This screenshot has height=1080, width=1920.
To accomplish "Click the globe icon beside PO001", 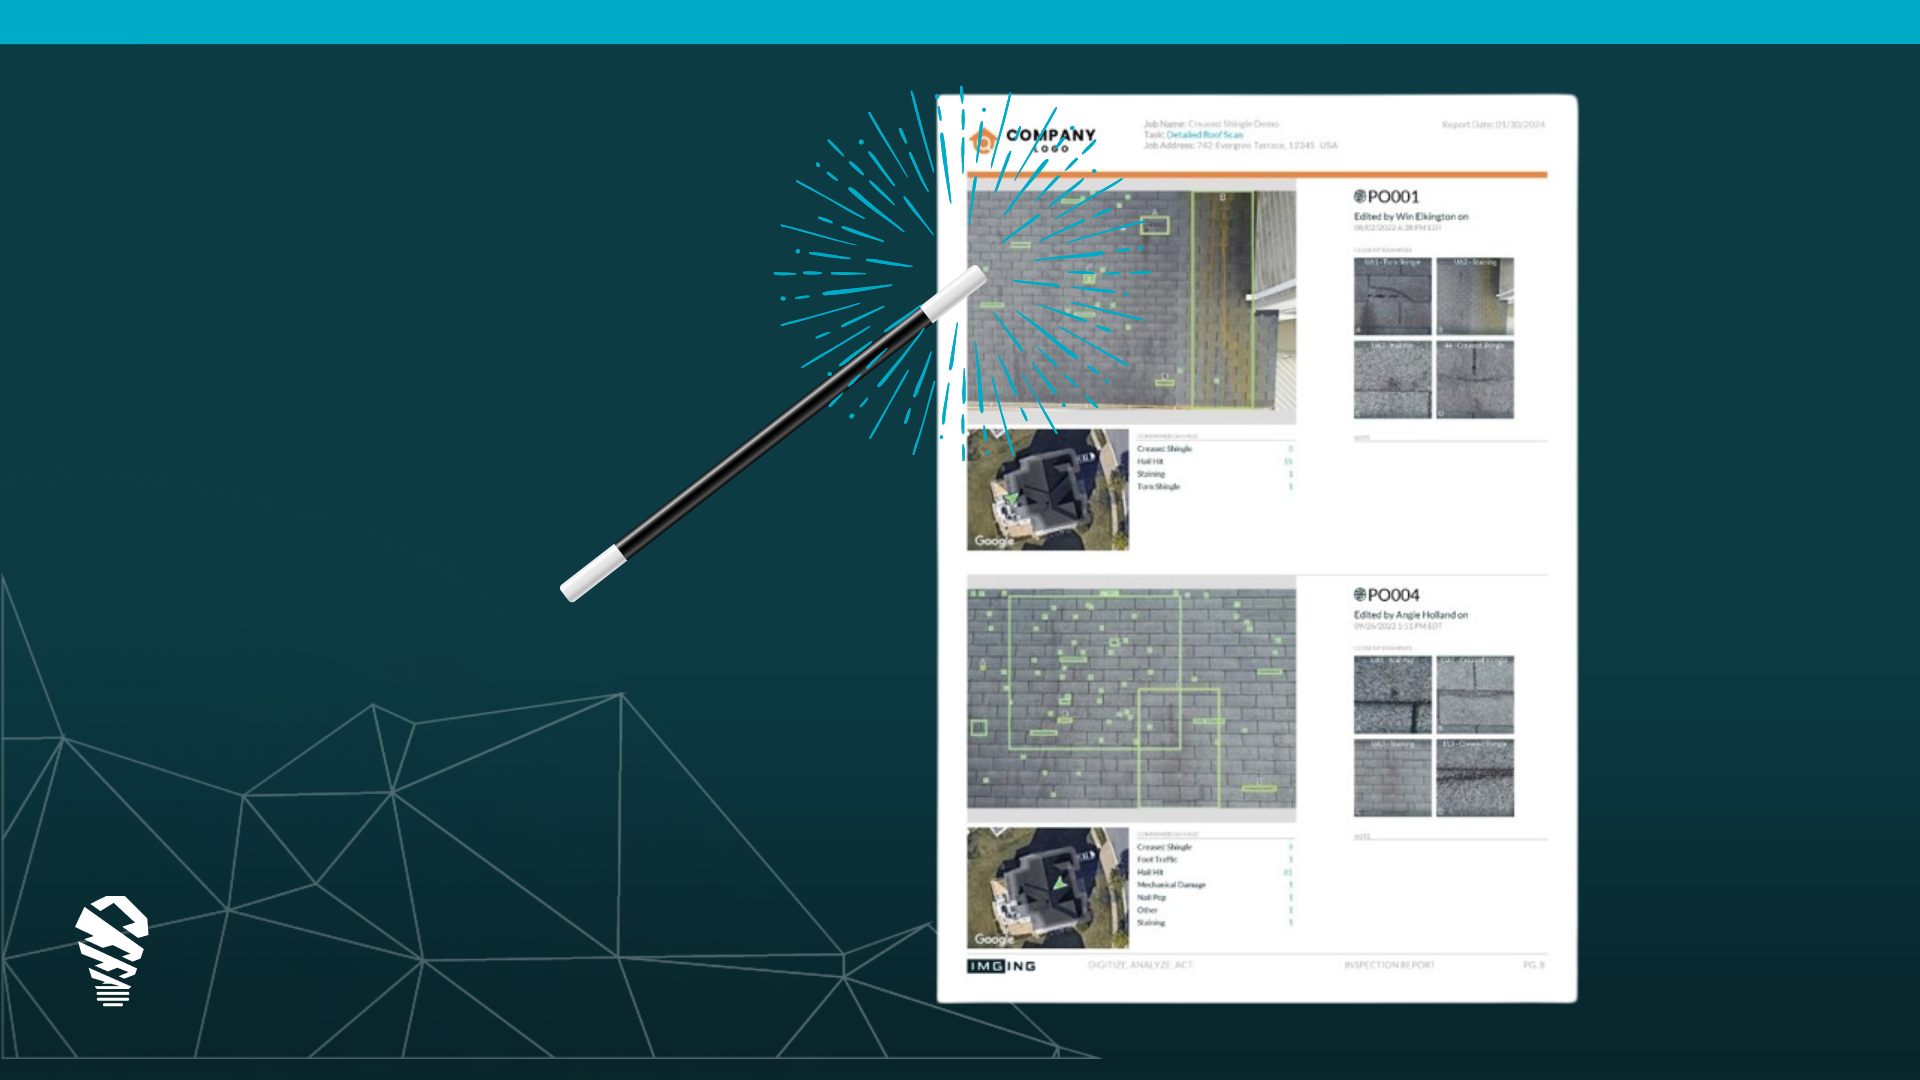I will tap(1359, 196).
